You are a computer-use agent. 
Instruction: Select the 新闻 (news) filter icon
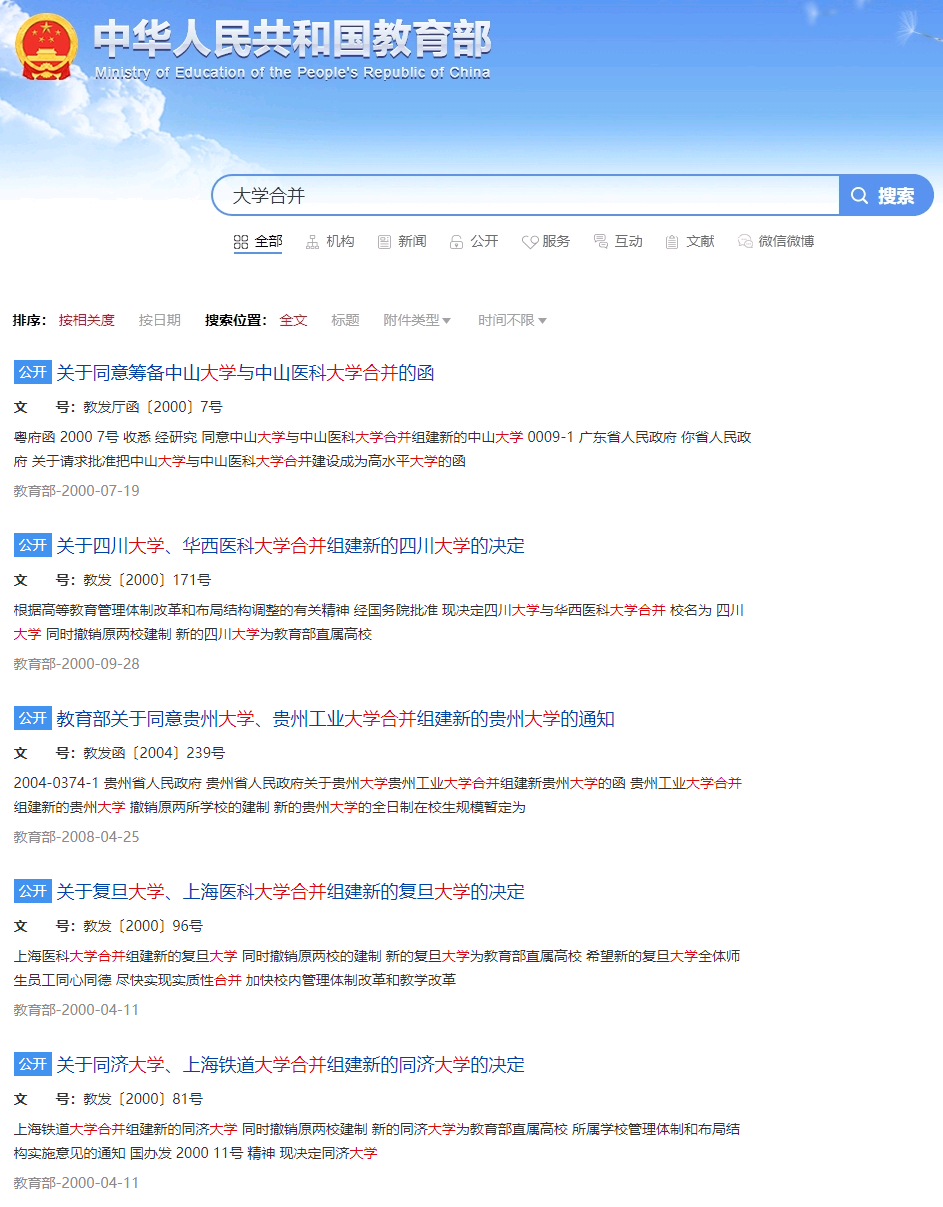(384, 241)
